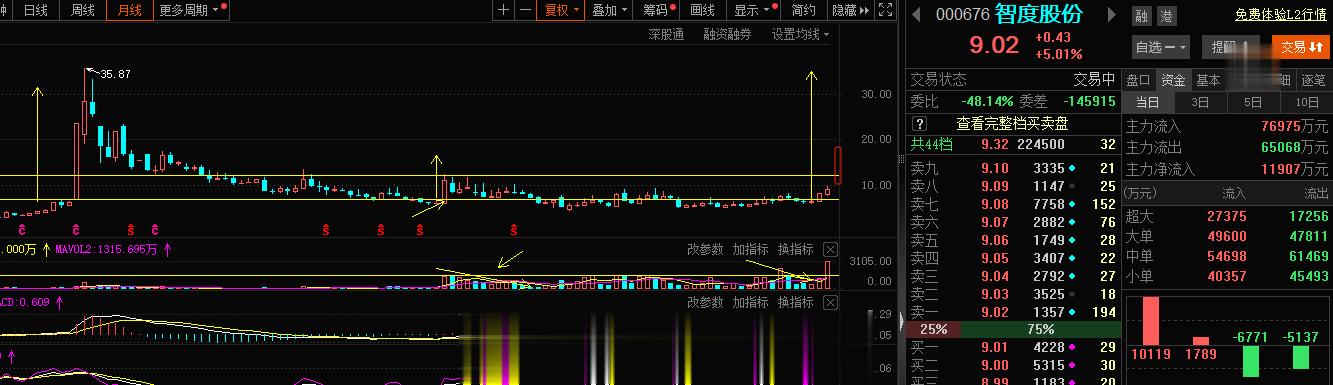The height and width of the screenshot is (385, 1333).
Task: Select 当日 fund flow period
Action: coord(1147,102)
